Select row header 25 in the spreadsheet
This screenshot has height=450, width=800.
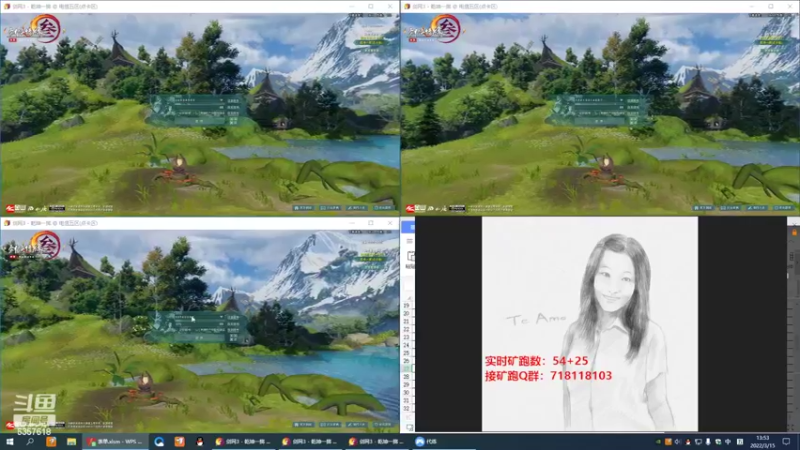coord(407,353)
